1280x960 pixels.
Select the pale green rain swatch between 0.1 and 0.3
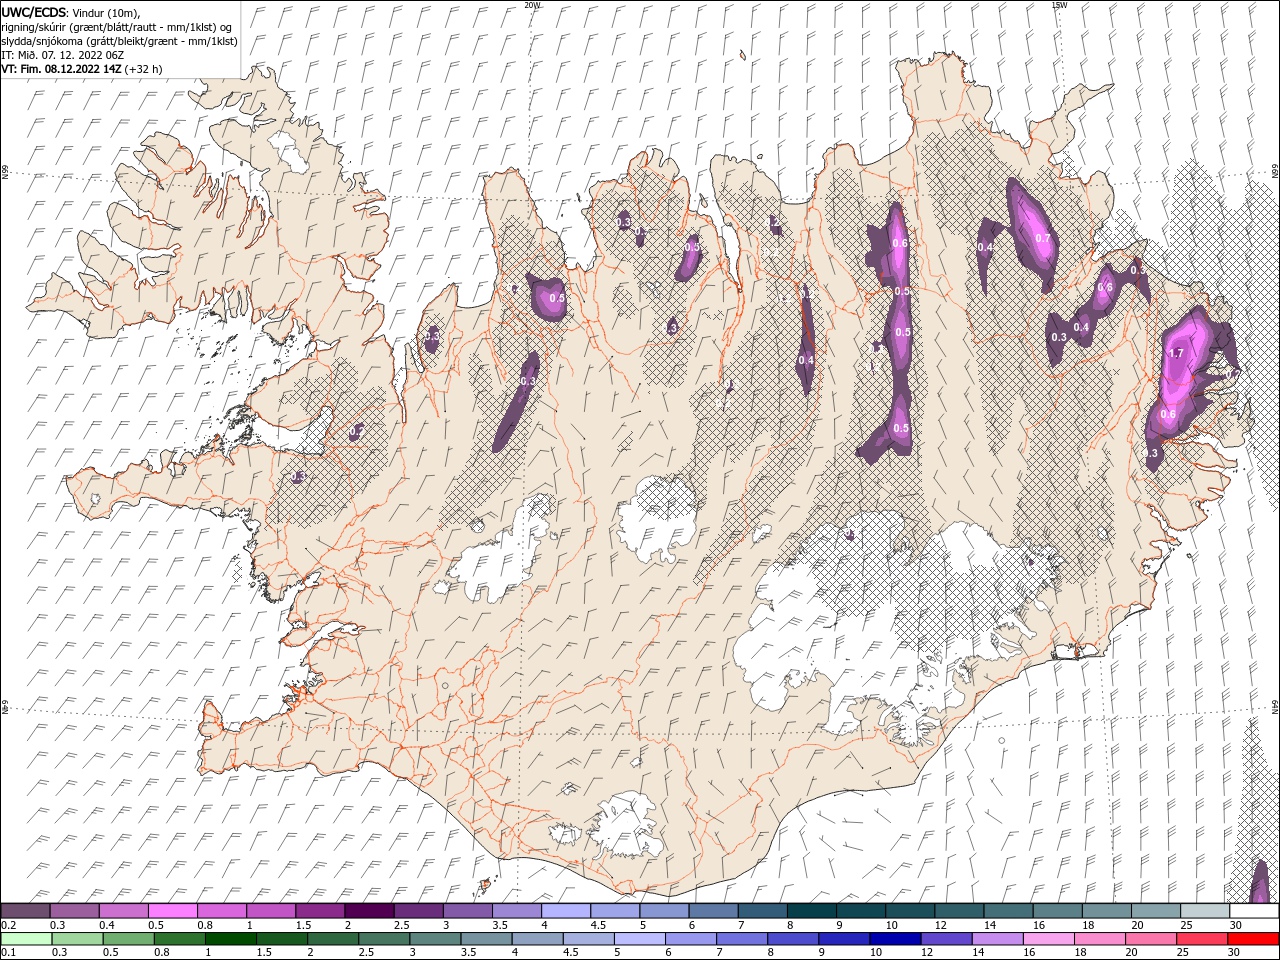(27, 939)
